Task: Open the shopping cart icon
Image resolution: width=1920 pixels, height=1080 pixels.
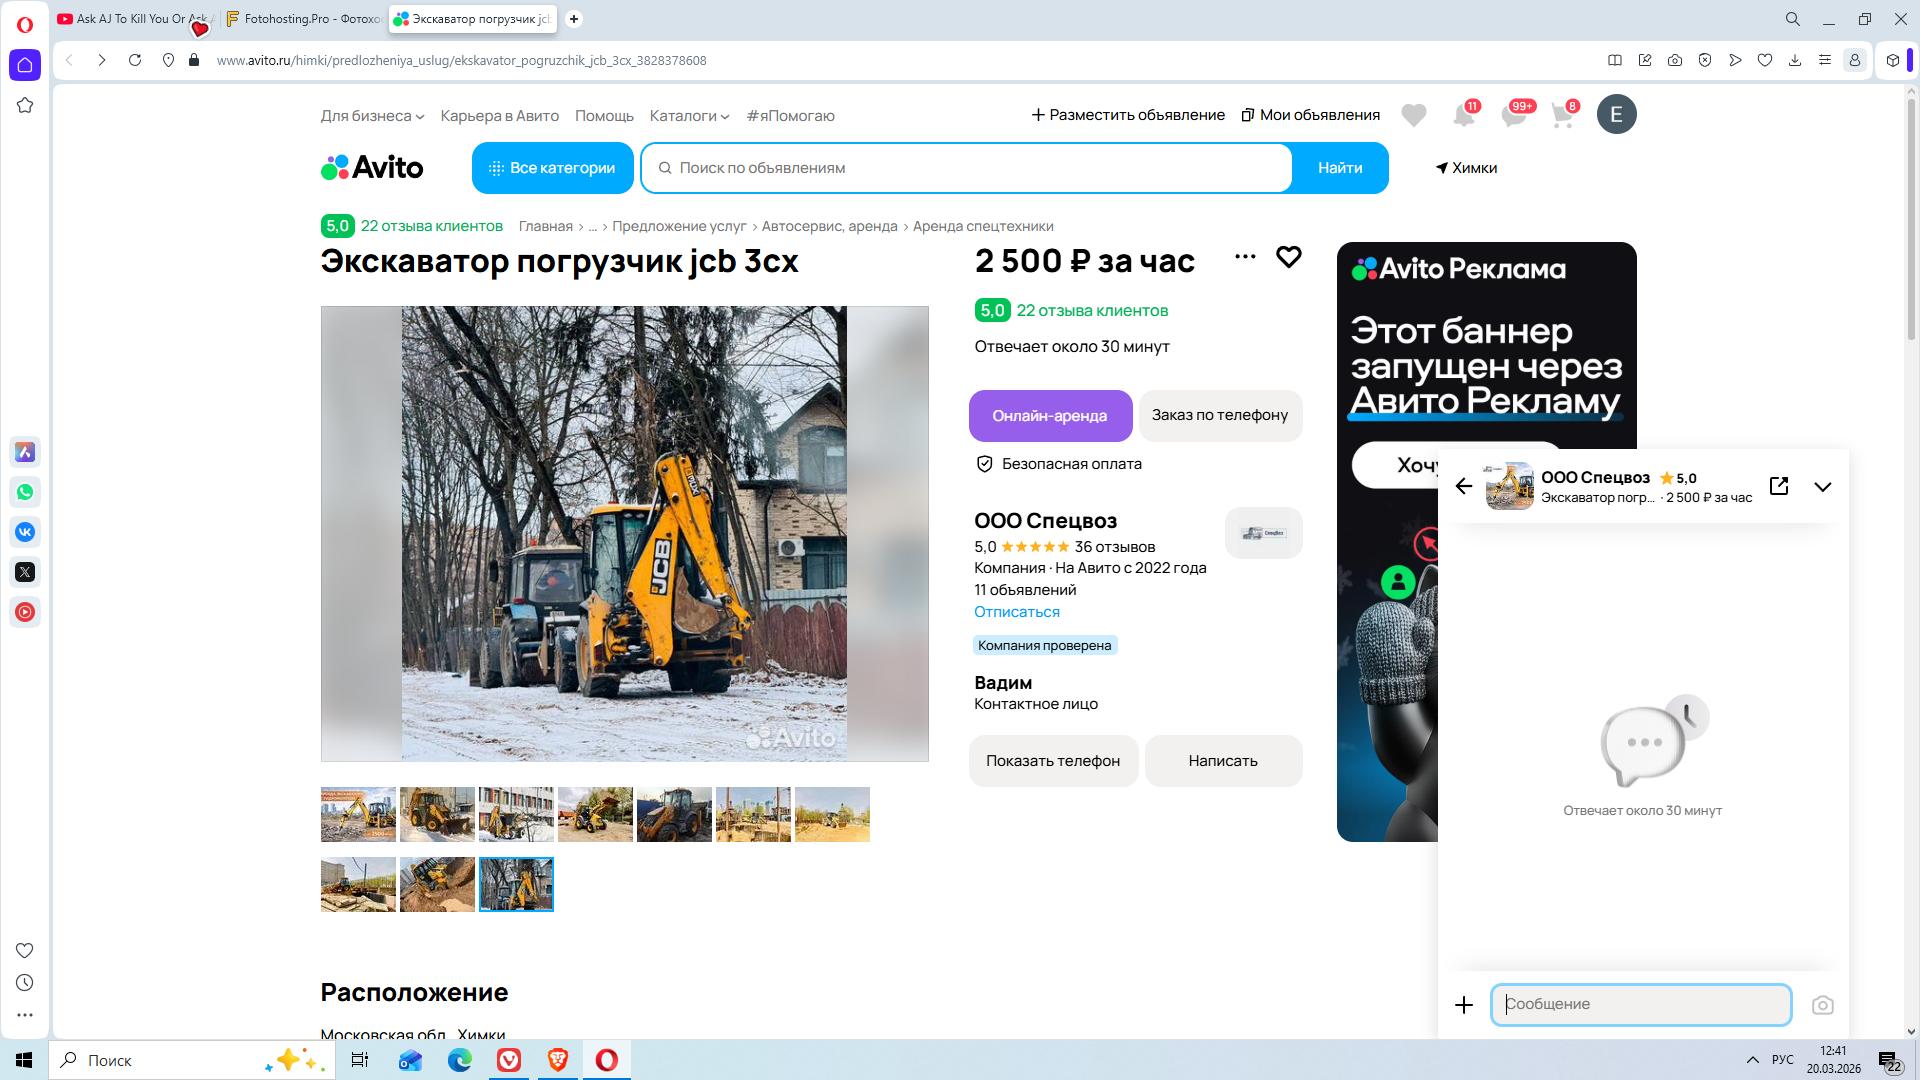Action: 1562,115
